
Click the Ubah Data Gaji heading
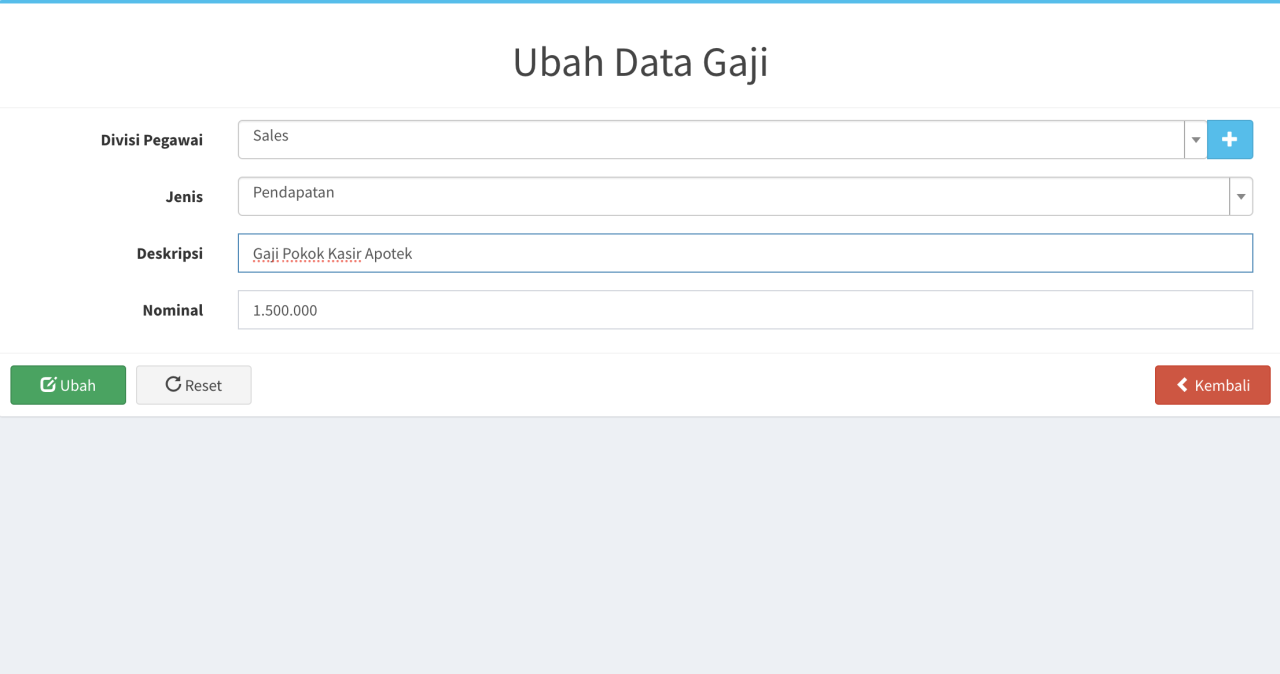click(x=640, y=63)
